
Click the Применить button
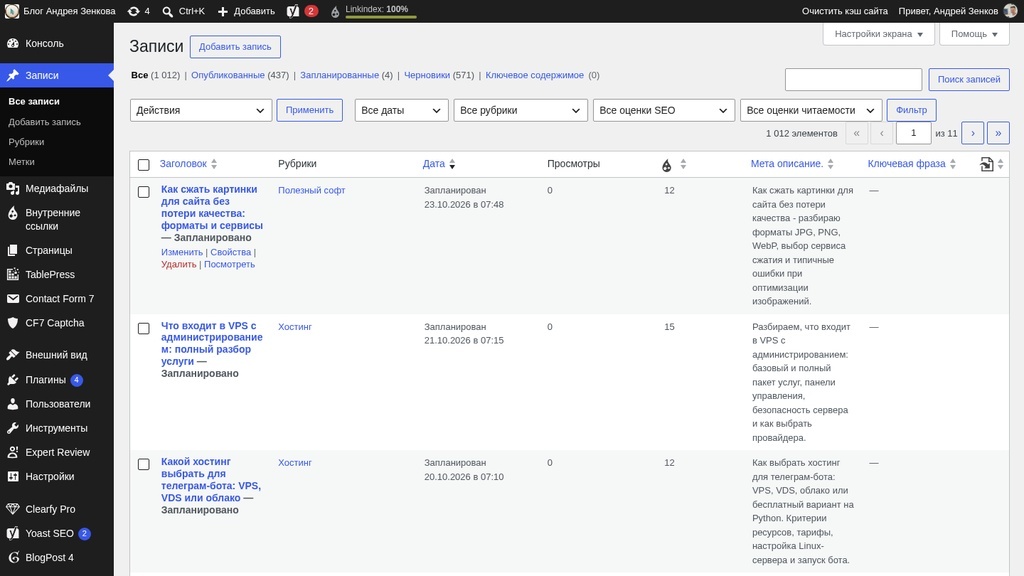pos(310,110)
